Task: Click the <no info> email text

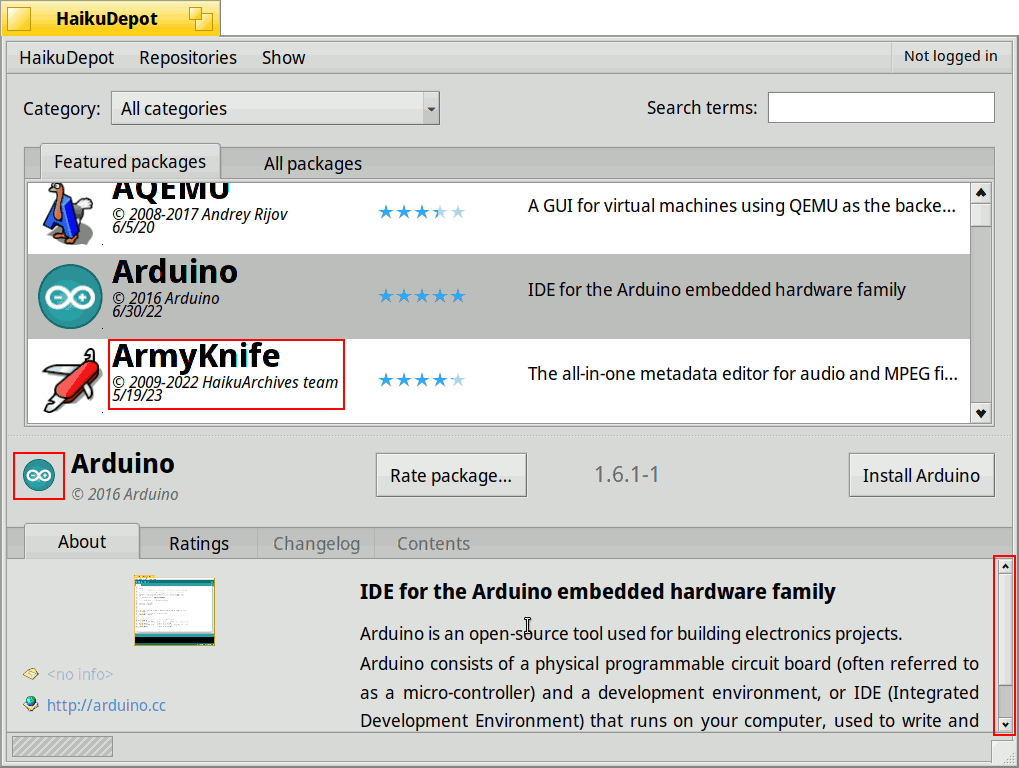Action: pyautogui.click(x=80, y=674)
